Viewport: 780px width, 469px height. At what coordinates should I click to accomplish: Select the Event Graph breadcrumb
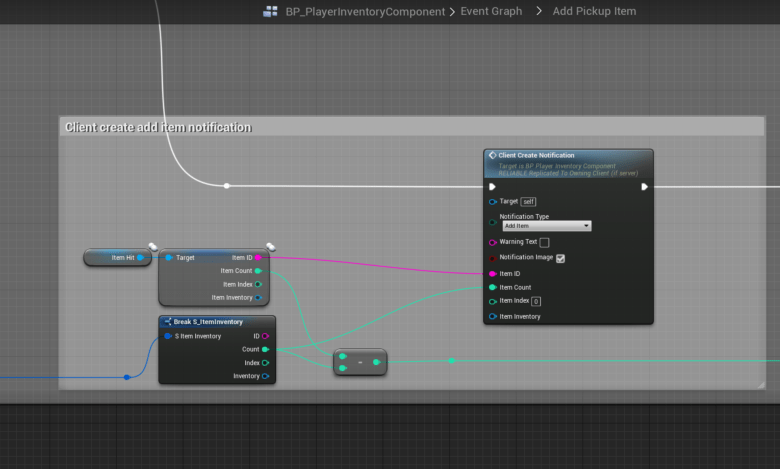point(491,12)
